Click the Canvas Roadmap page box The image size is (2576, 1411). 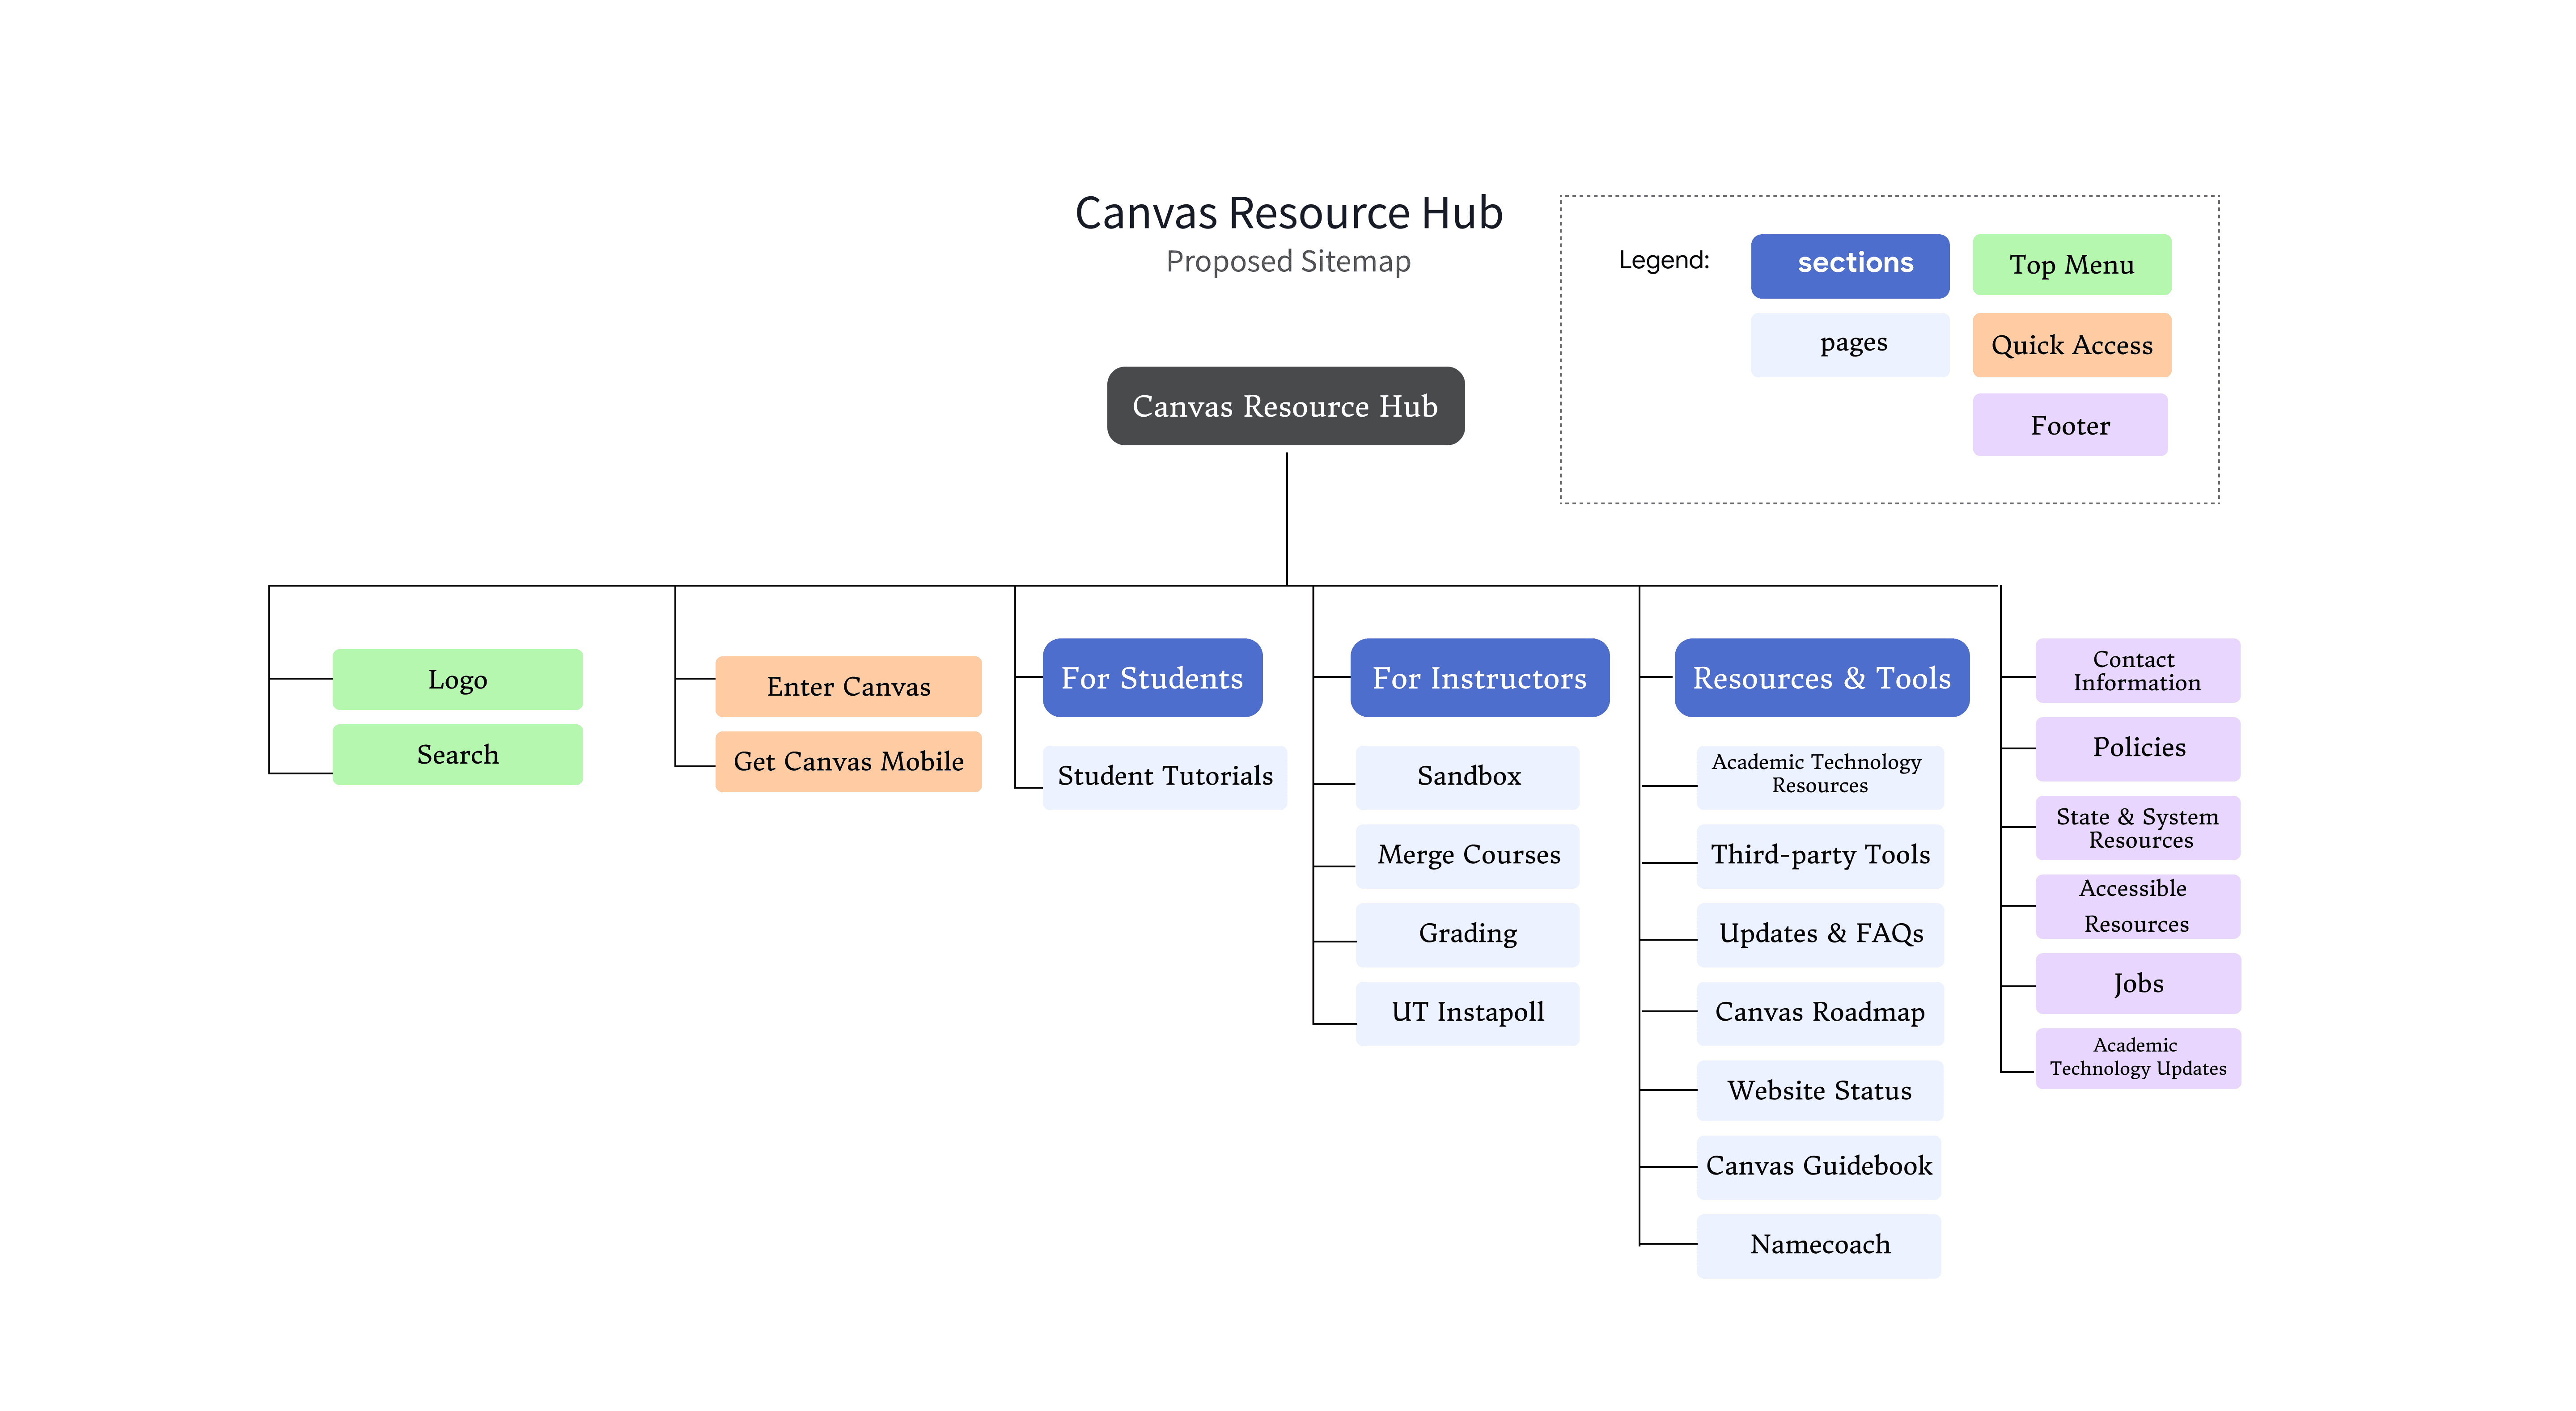click(1820, 1012)
